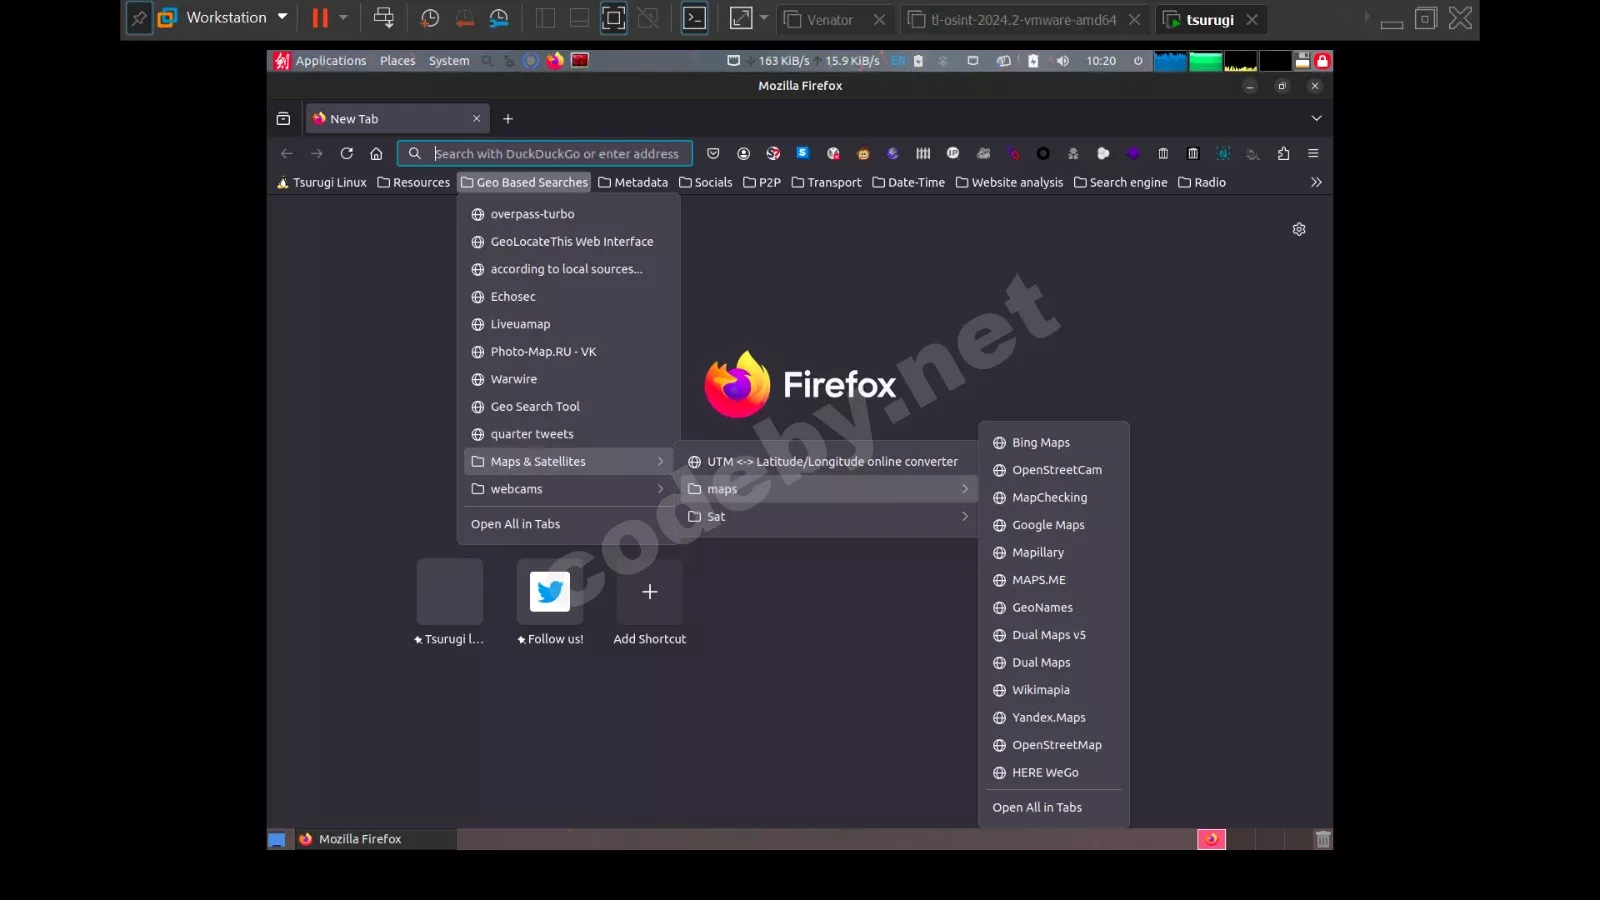
Task: Expand the webcams bookmark folder
Action: coord(567,489)
